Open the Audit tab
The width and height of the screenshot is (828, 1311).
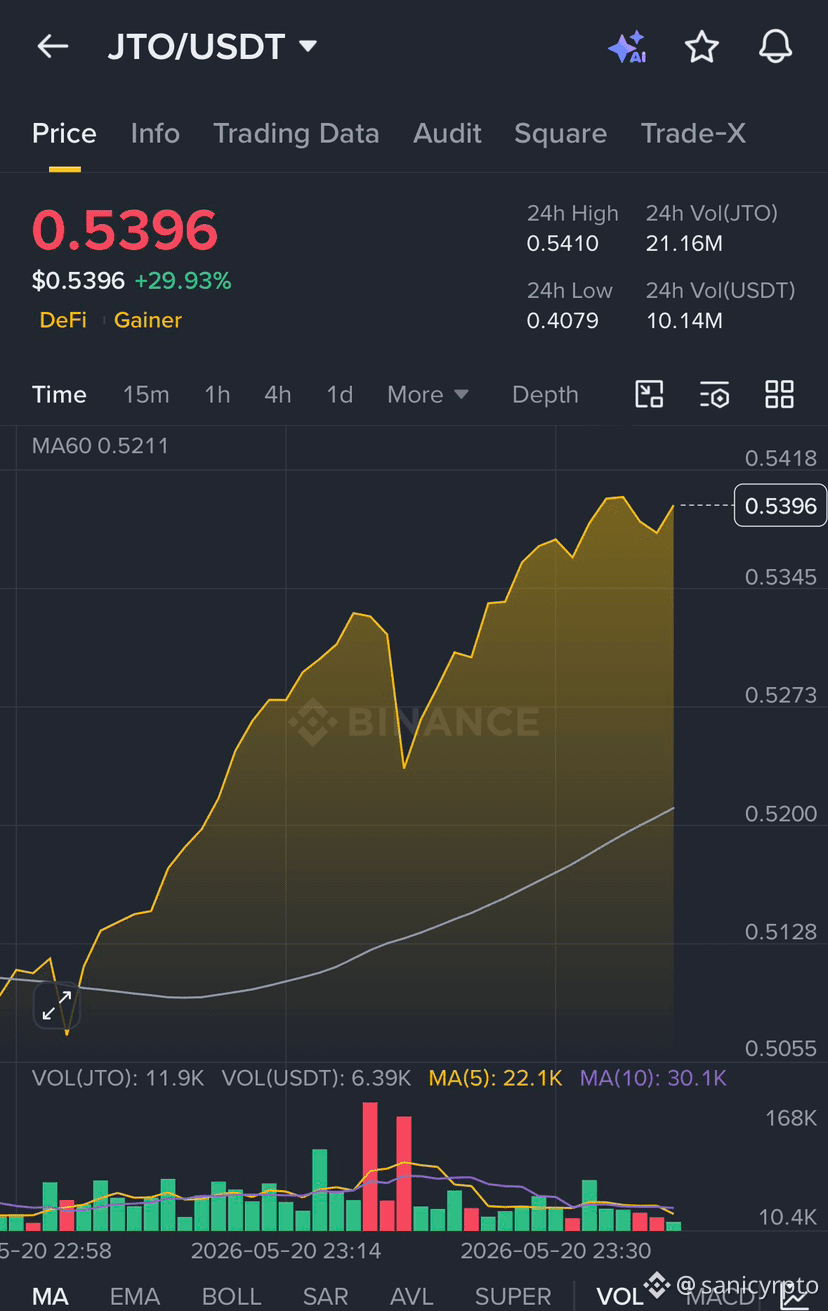[x=447, y=134]
